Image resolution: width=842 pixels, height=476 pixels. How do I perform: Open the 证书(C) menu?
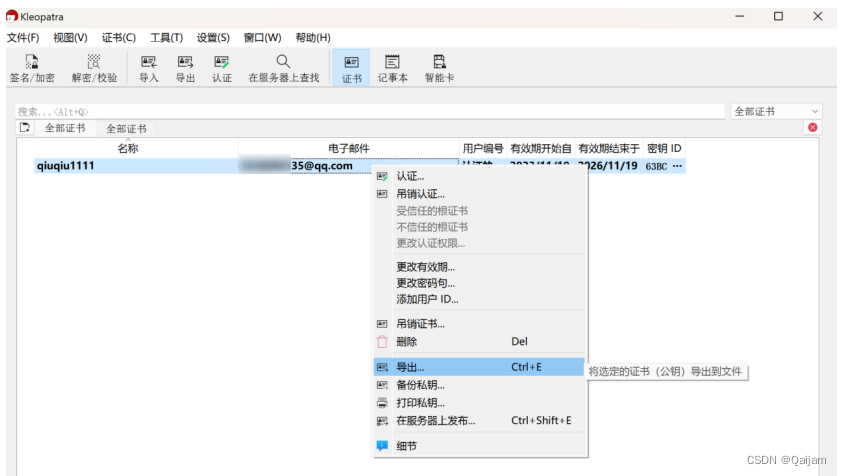click(119, 38)
